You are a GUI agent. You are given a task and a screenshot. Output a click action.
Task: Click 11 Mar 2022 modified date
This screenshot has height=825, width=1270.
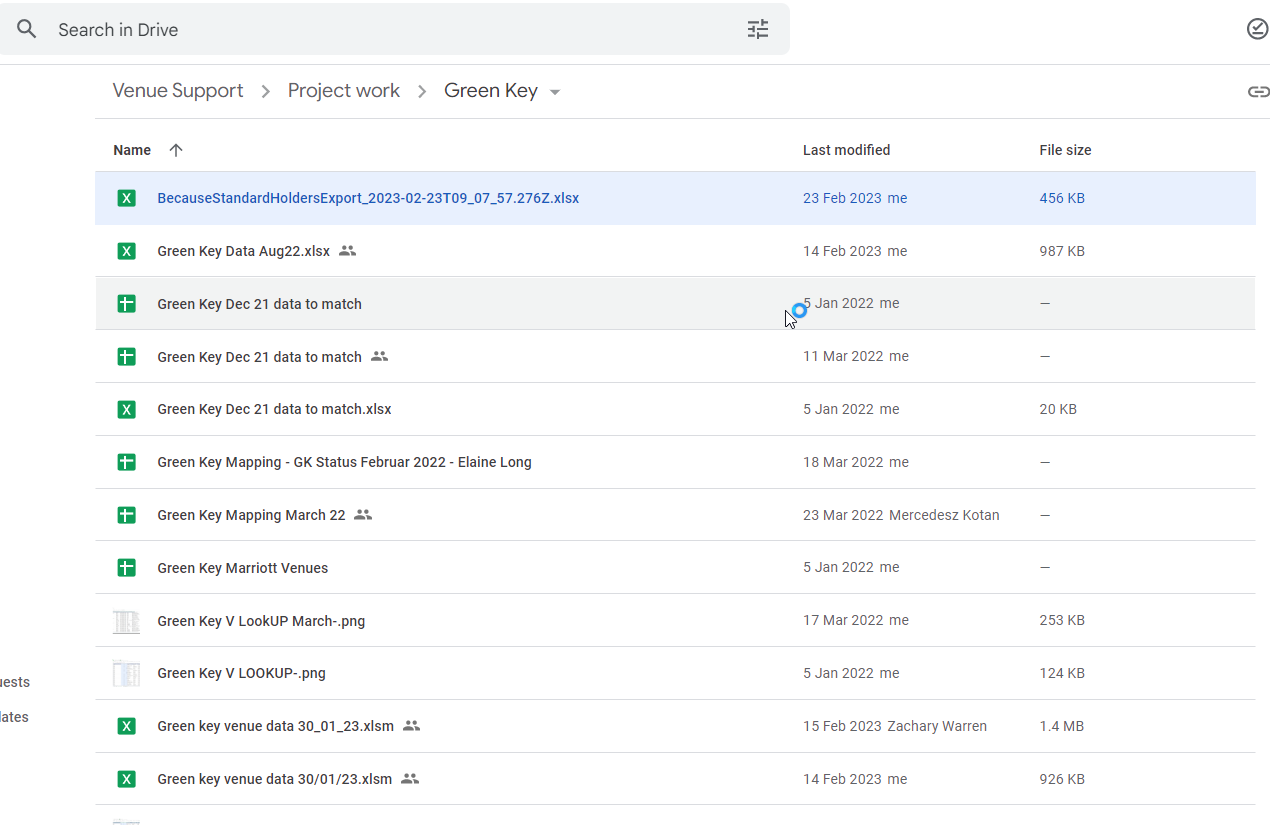click(x=843, y=356)
